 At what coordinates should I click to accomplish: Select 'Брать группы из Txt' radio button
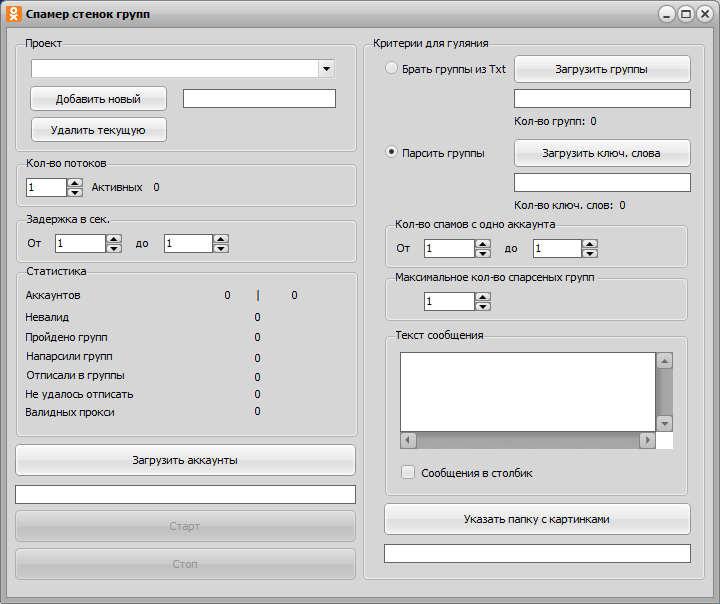(x=391, y=69)
